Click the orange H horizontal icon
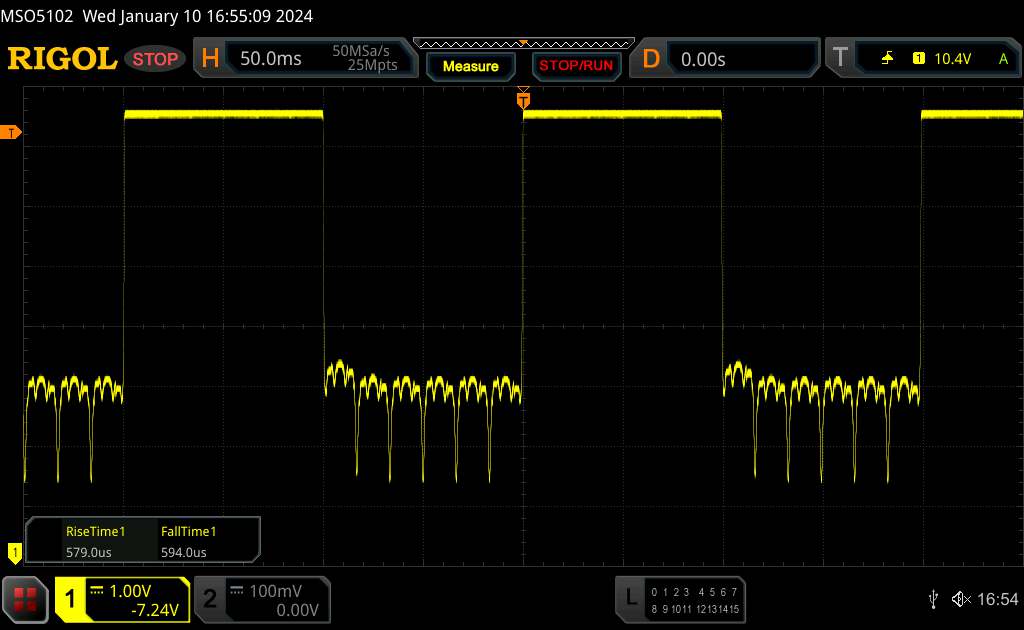This screenshot has width=1024, height=630. tap(210, 59)
